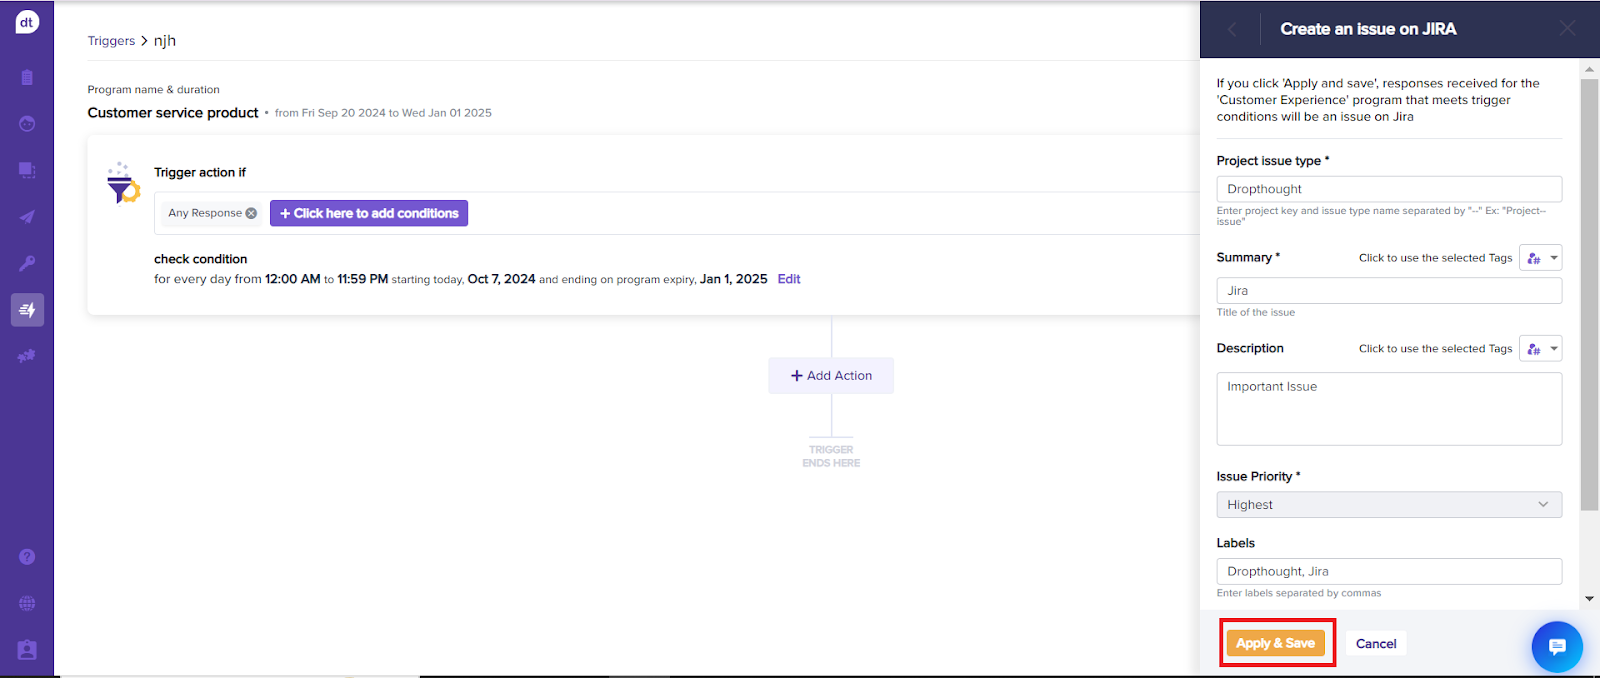Click the Add Action button
Viewport: 1600px width, 678px height.
[831, 376]
